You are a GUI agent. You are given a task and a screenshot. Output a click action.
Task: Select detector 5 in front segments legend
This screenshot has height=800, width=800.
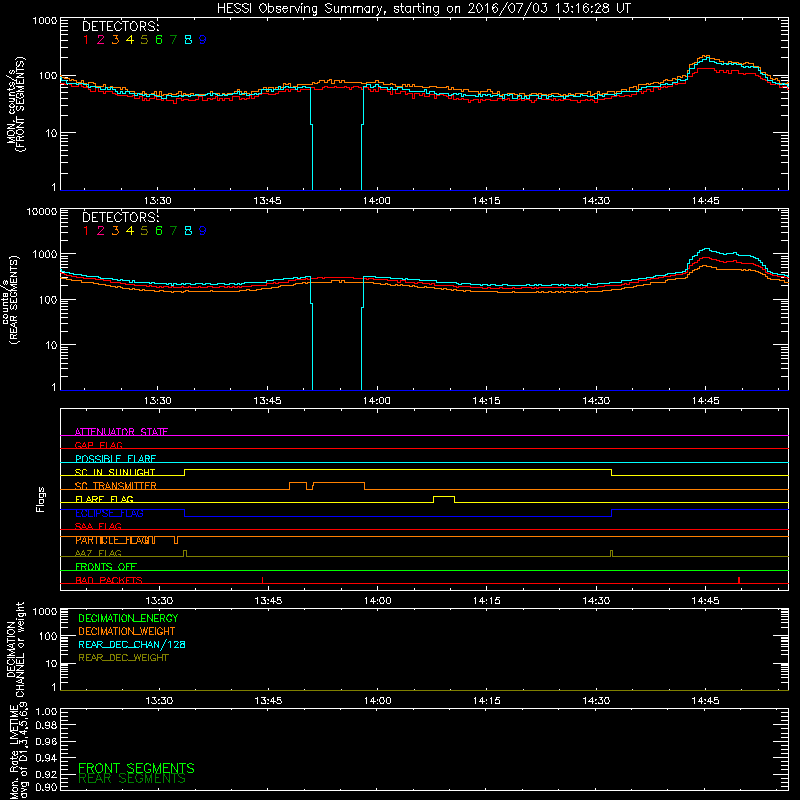tap(144, 40)
